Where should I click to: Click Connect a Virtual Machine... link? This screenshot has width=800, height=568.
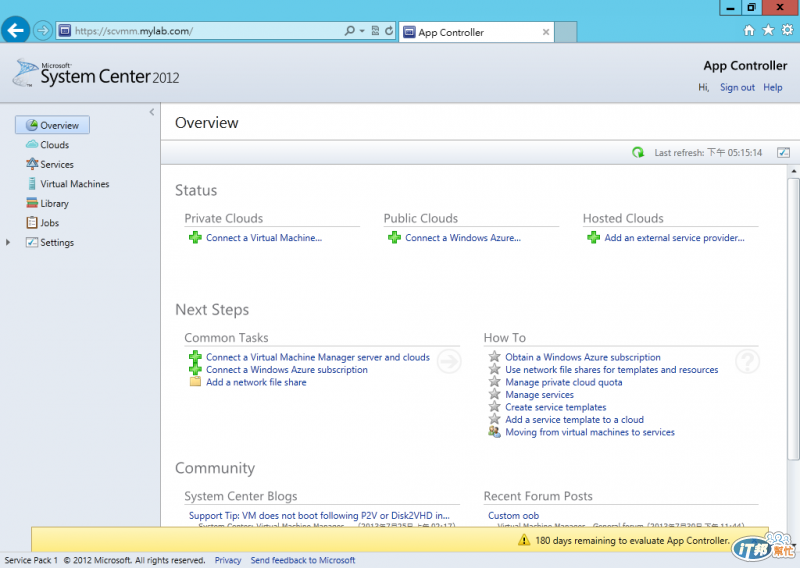264,238
